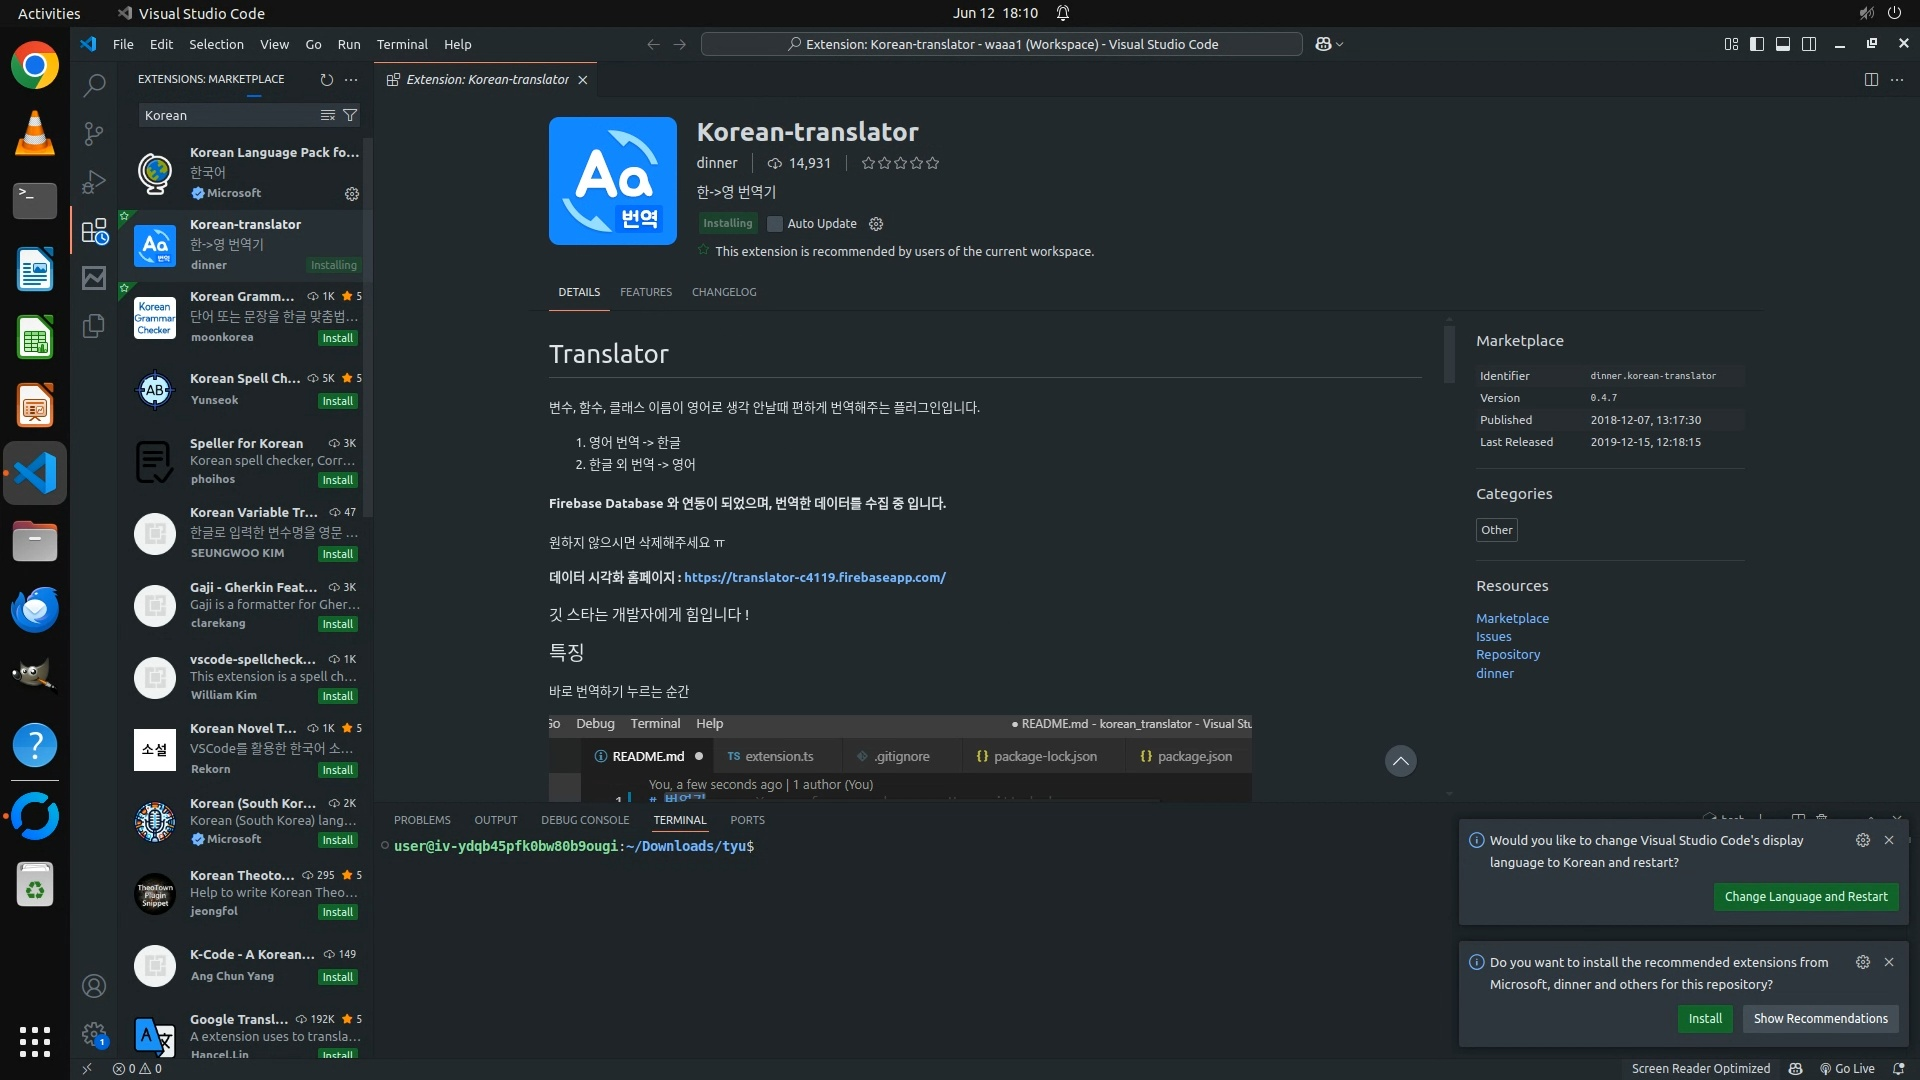Open Views and More Actions ellipsis
The width and height of the screenshot is (1920, 1080).
pos(351,79)
